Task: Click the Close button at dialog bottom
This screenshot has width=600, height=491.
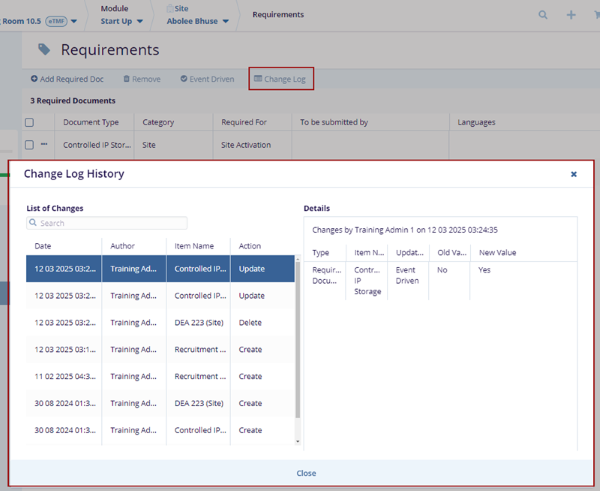Action: pyautogui.click(x=306, y=473)
